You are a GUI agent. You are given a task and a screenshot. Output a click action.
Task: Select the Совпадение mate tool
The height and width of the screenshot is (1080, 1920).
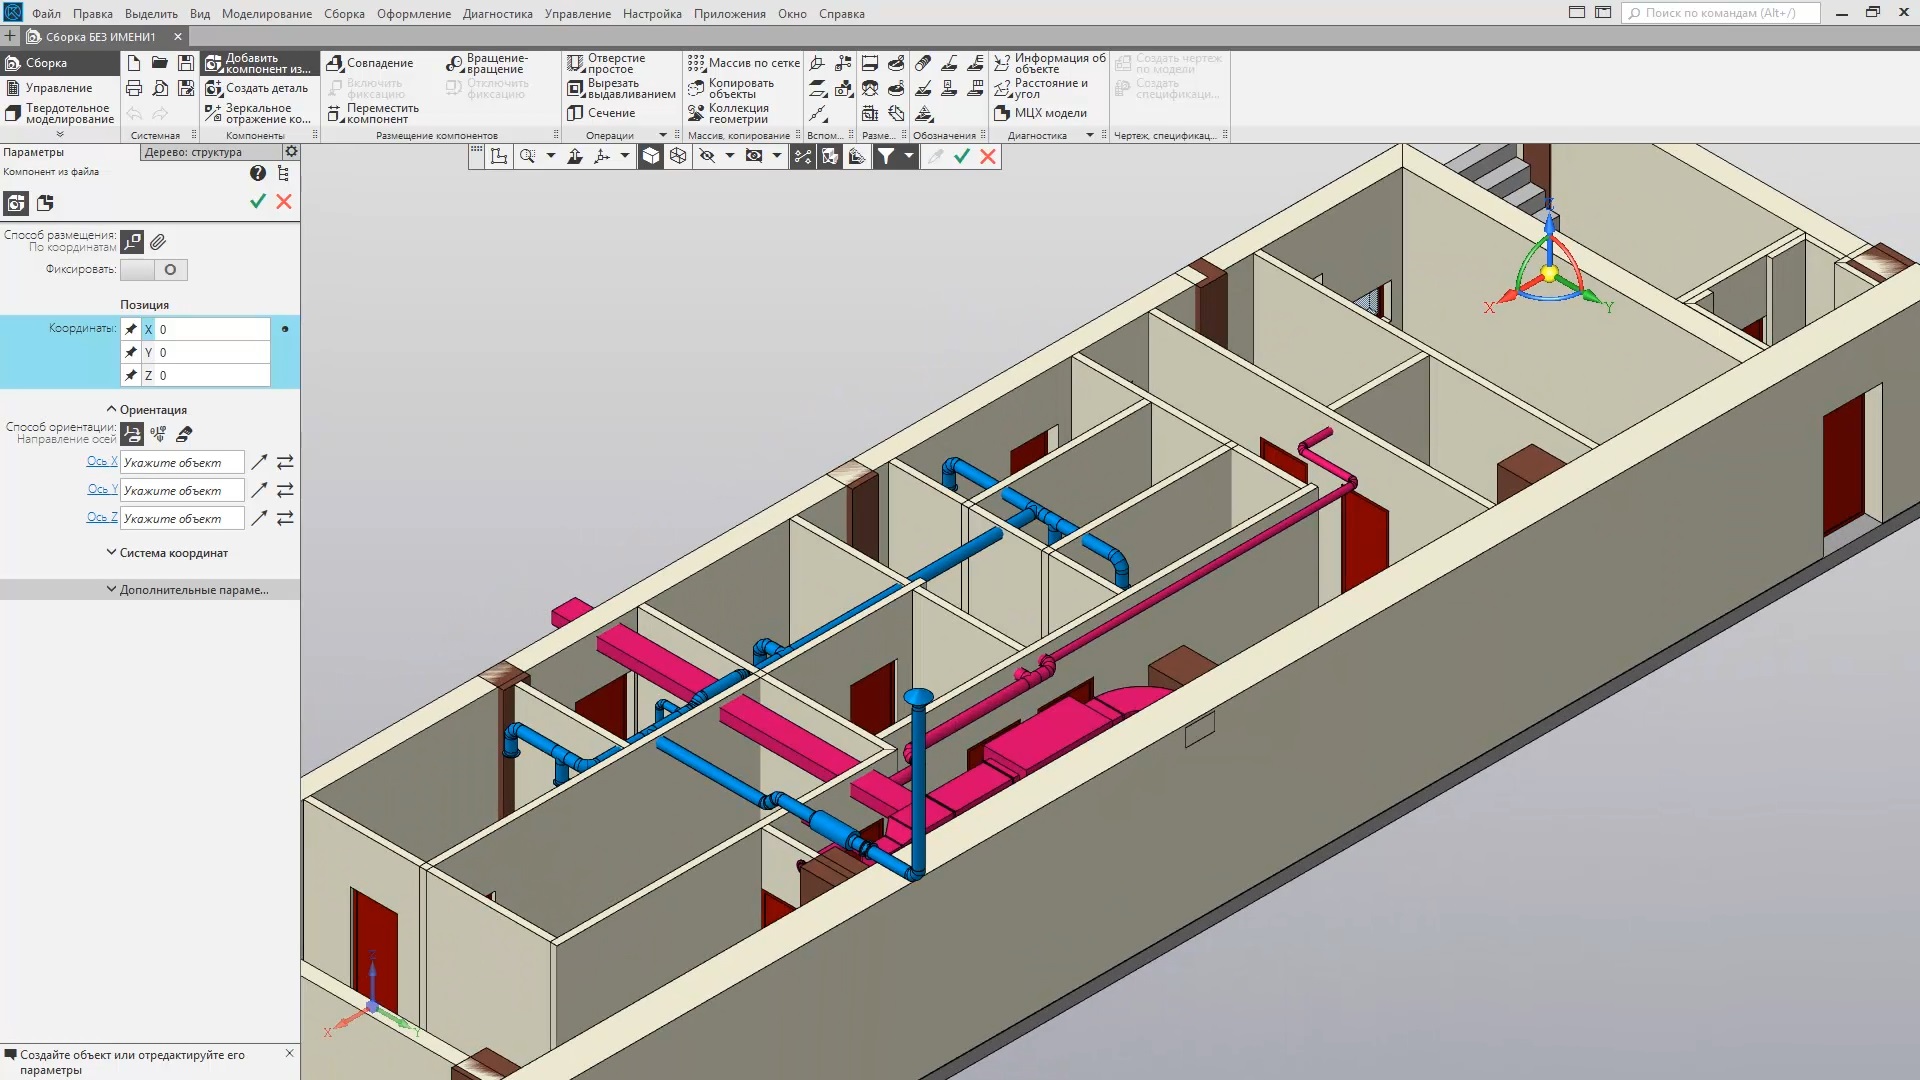370,63
